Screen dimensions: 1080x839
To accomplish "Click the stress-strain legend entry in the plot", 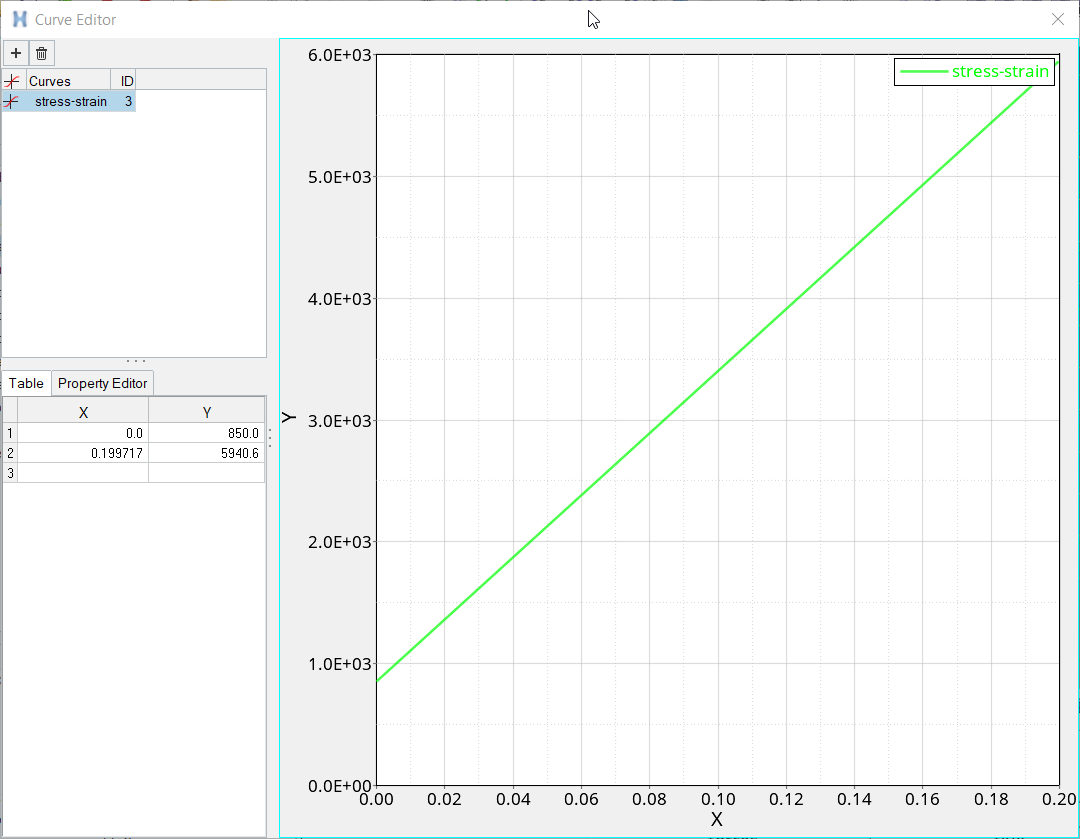I will 975,71.
